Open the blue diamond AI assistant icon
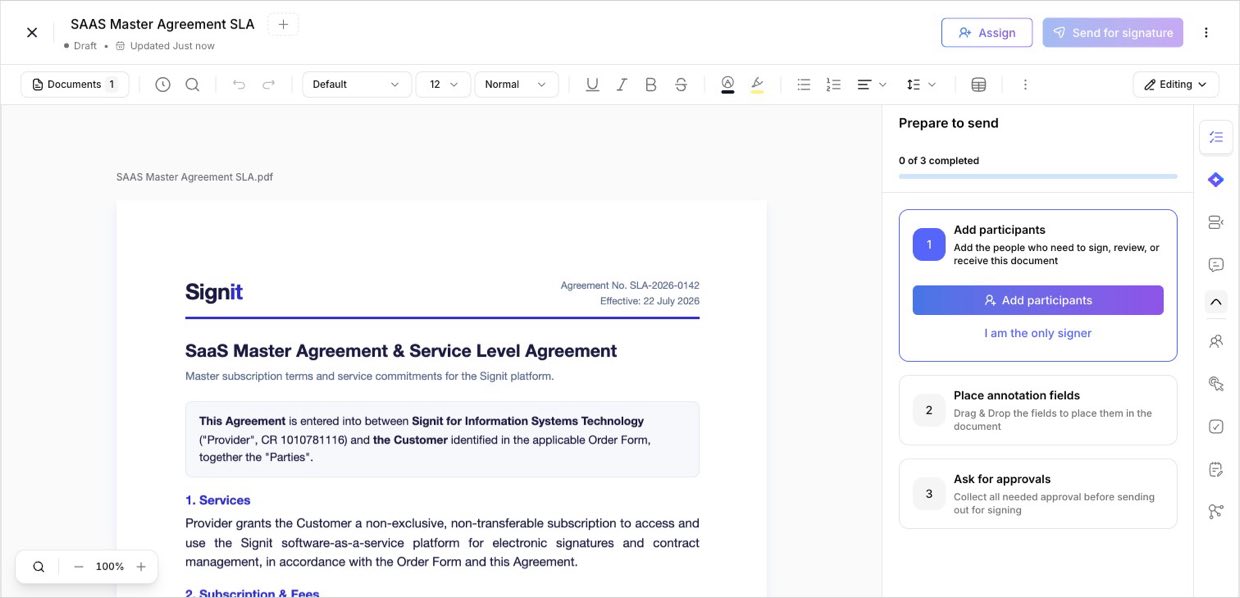This screenshot has height=598, width=1240. (1216, 180)
